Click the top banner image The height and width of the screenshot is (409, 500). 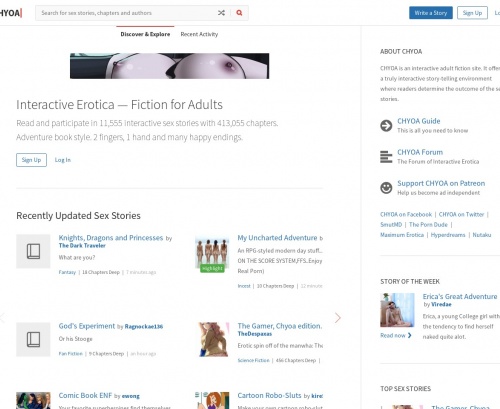[170, 66]
